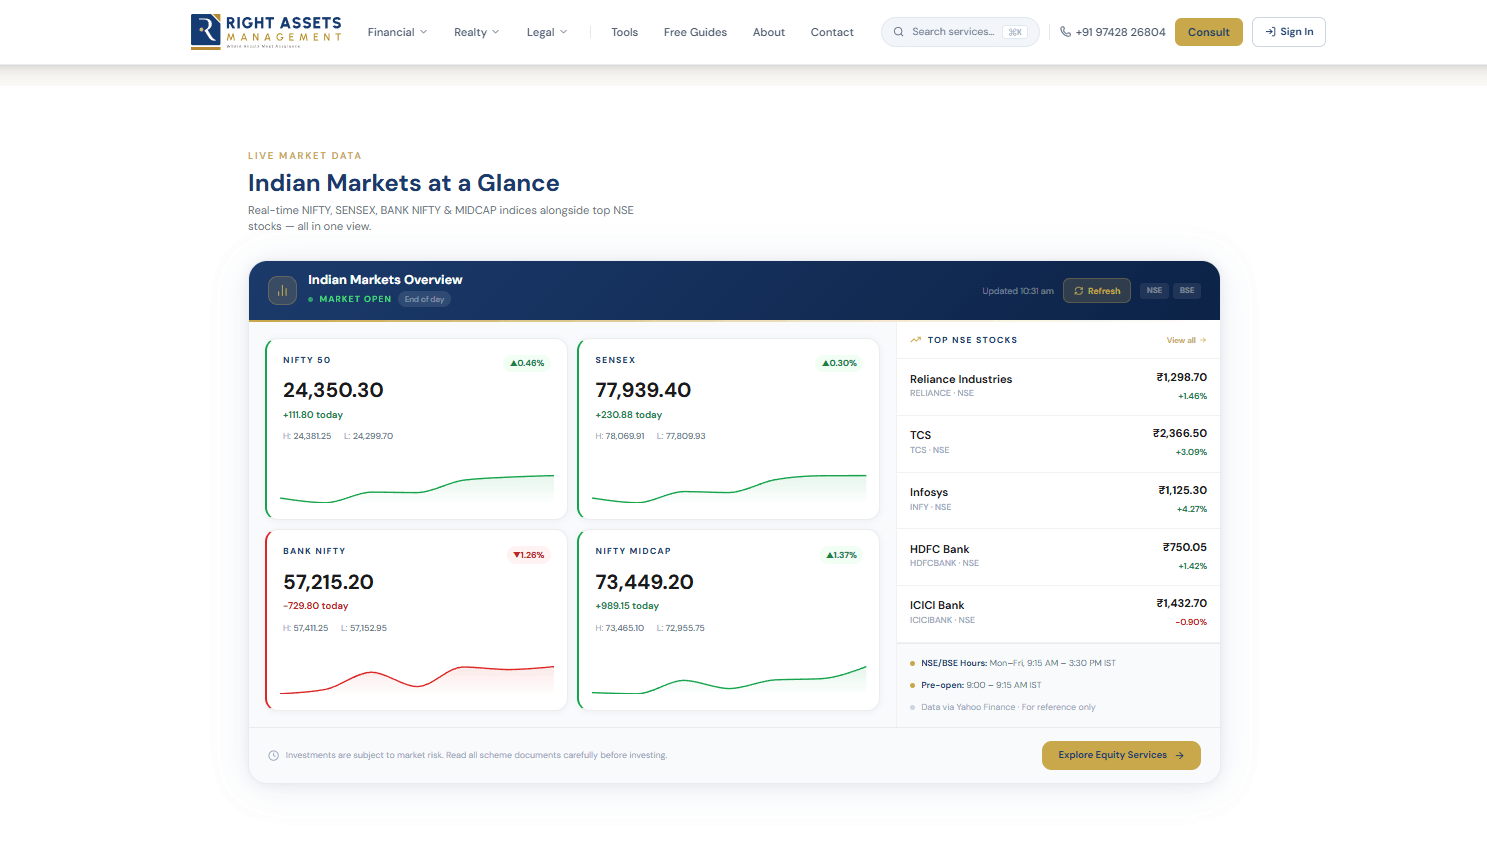
Task: Select the Reliance Industries stock row
Action: click(x=1058, y=386)
